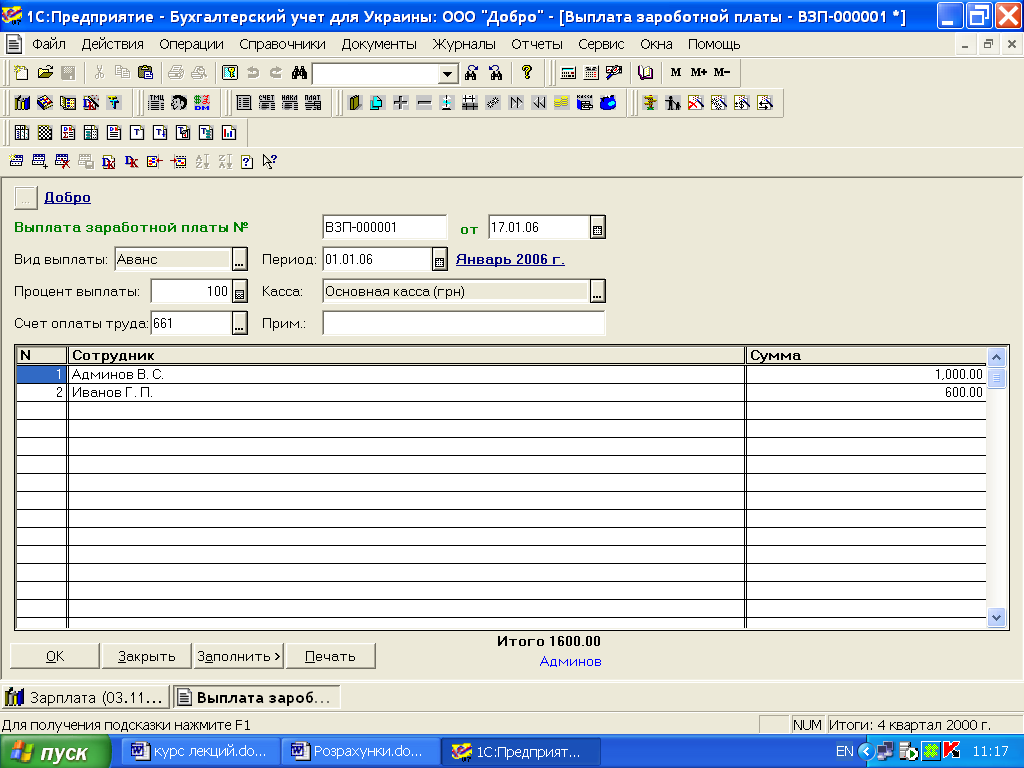The width and height of the screenshot is (1024, 768).
Task: Open the Отчеты menu
Action: point(537,44)
